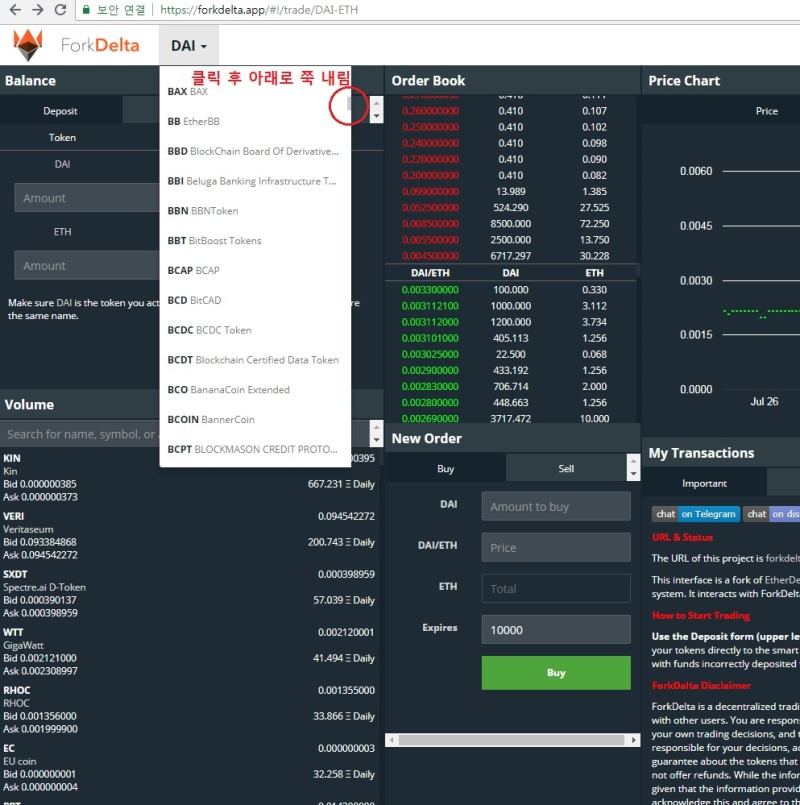Open chat on Discord badge
The height and width of the screenshot is (805, 800).
click(x=771, y=514)
